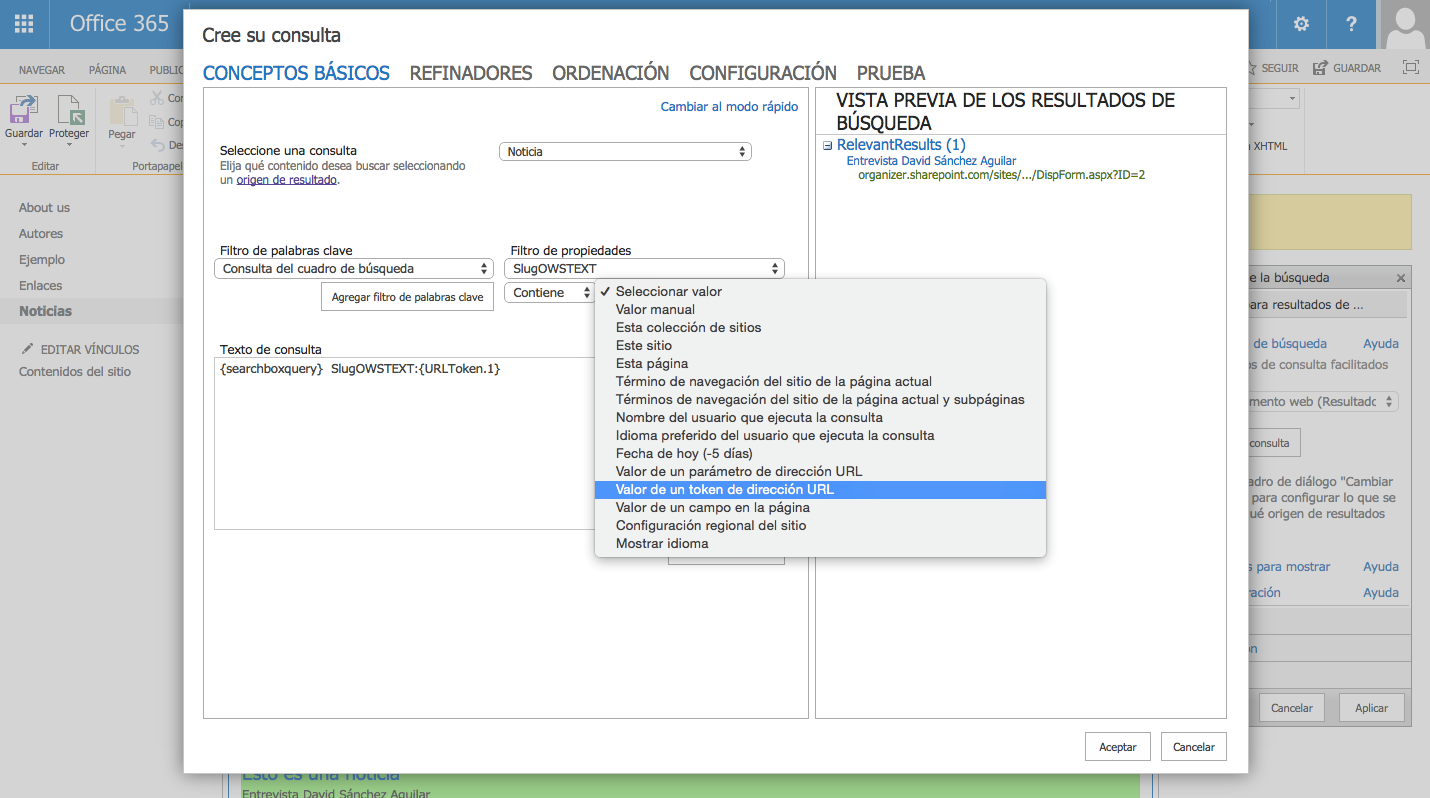1430x798 pixels.
Task: Switch to the REFINADORES tab
Action: click(470, 73)
